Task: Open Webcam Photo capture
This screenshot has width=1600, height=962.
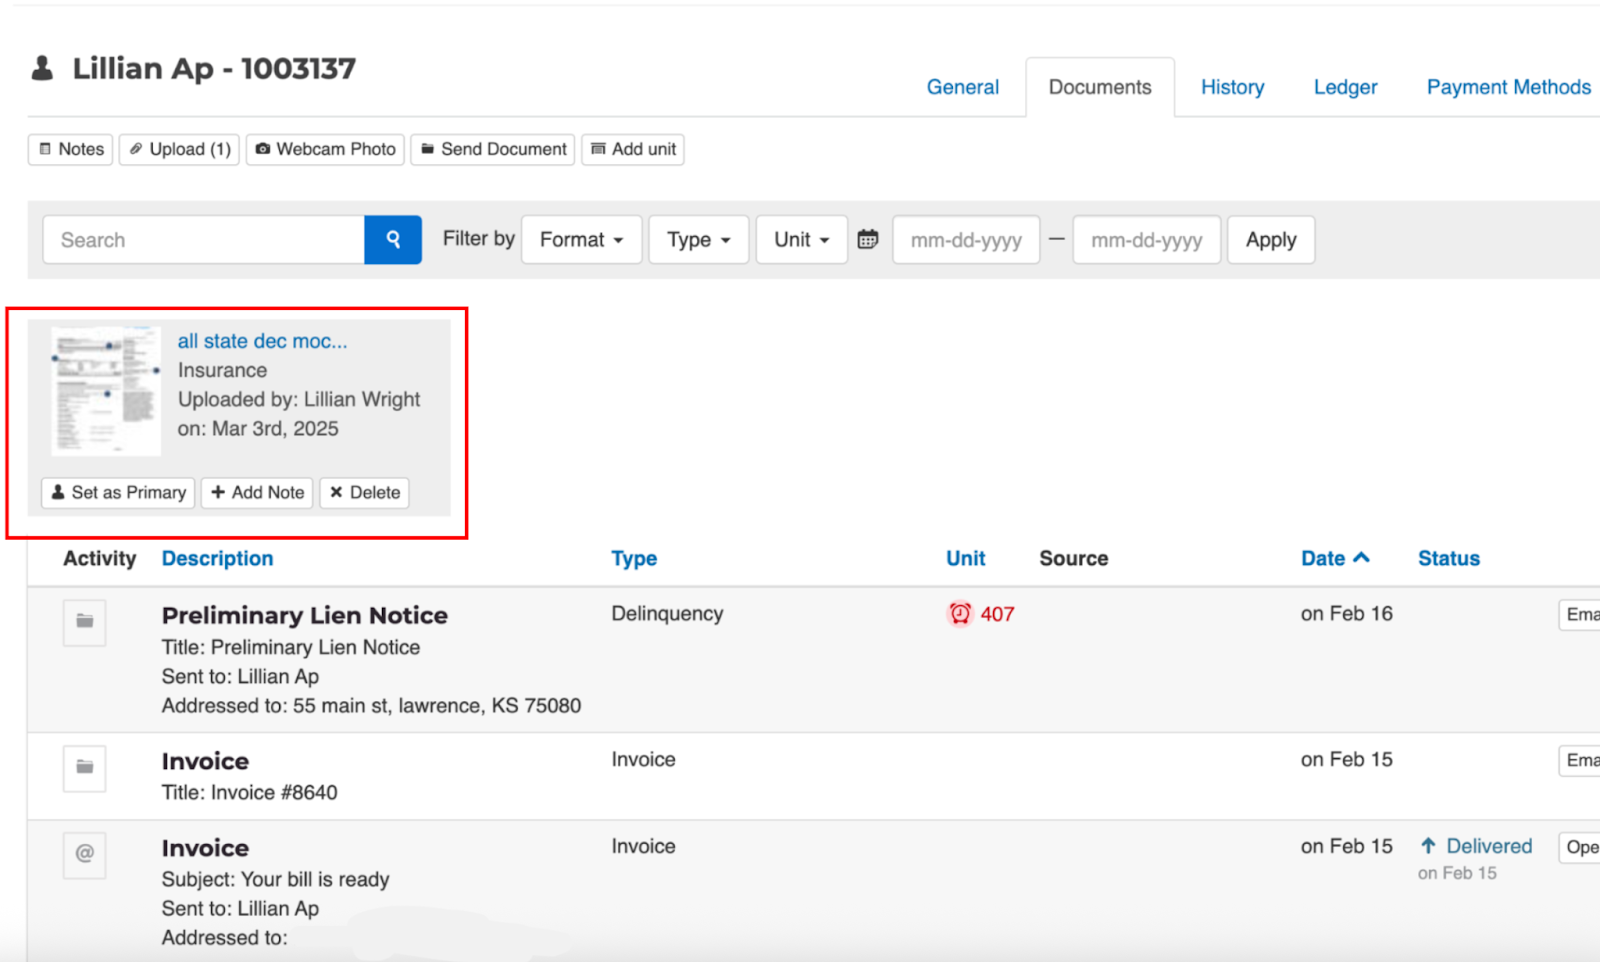Action: 325,149
